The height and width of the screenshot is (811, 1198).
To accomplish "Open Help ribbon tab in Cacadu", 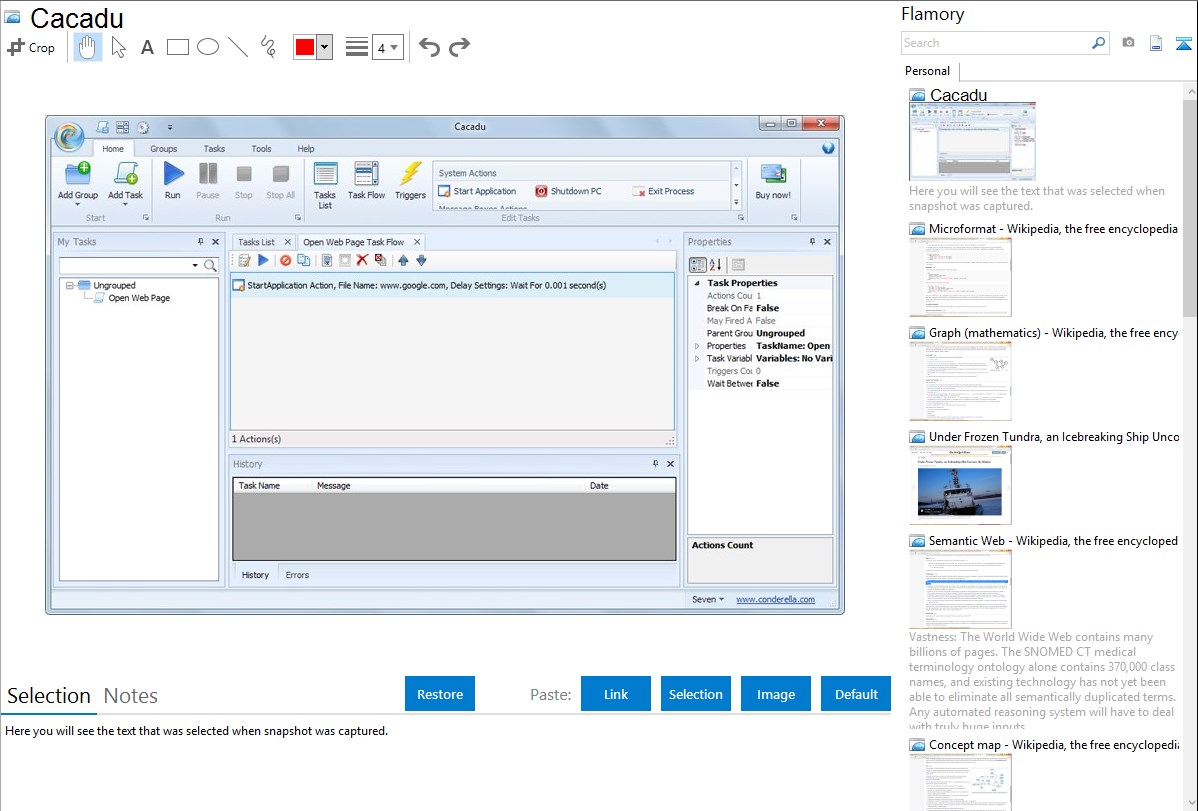I will coord(306,148).
